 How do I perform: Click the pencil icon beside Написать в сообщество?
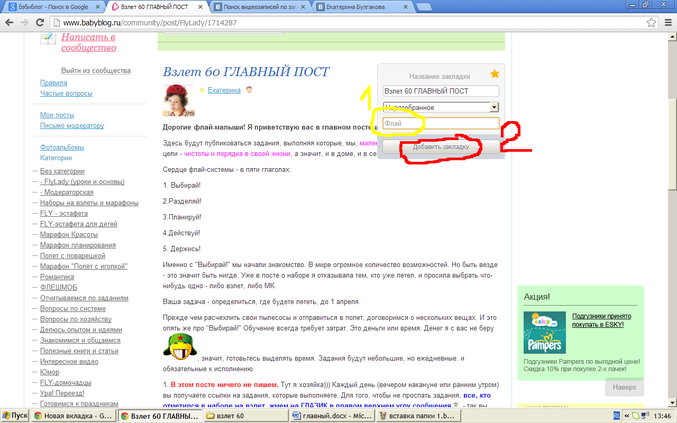tap(47, 37)
